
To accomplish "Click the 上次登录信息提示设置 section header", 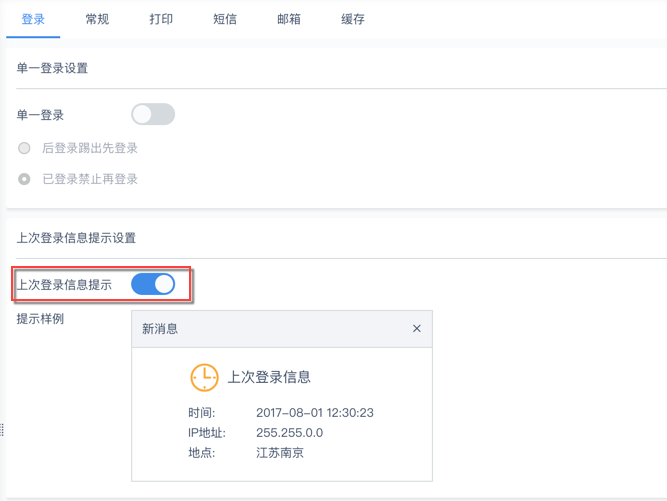I will coord(76,238).
